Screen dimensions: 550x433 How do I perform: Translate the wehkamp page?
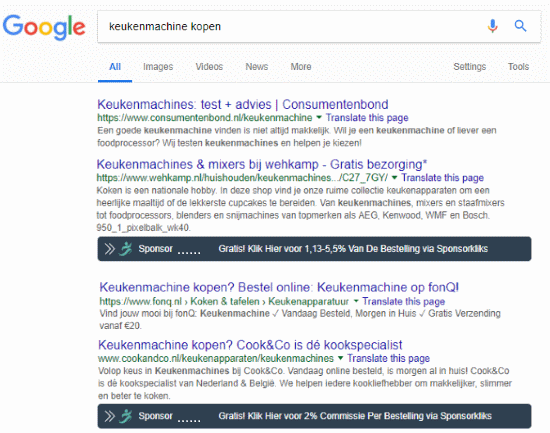443,178
